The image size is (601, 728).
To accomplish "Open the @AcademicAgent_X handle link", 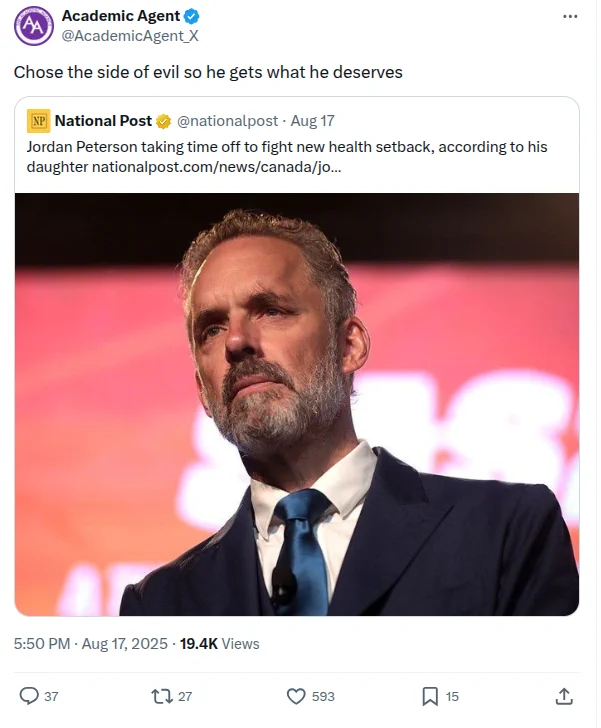I will click(130, 36).
